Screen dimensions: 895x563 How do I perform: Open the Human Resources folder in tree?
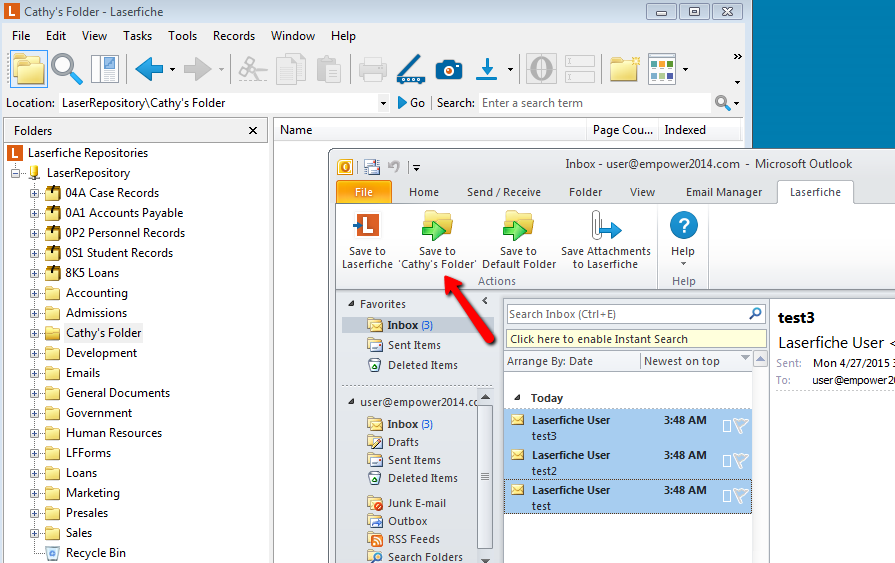[114, 433]
